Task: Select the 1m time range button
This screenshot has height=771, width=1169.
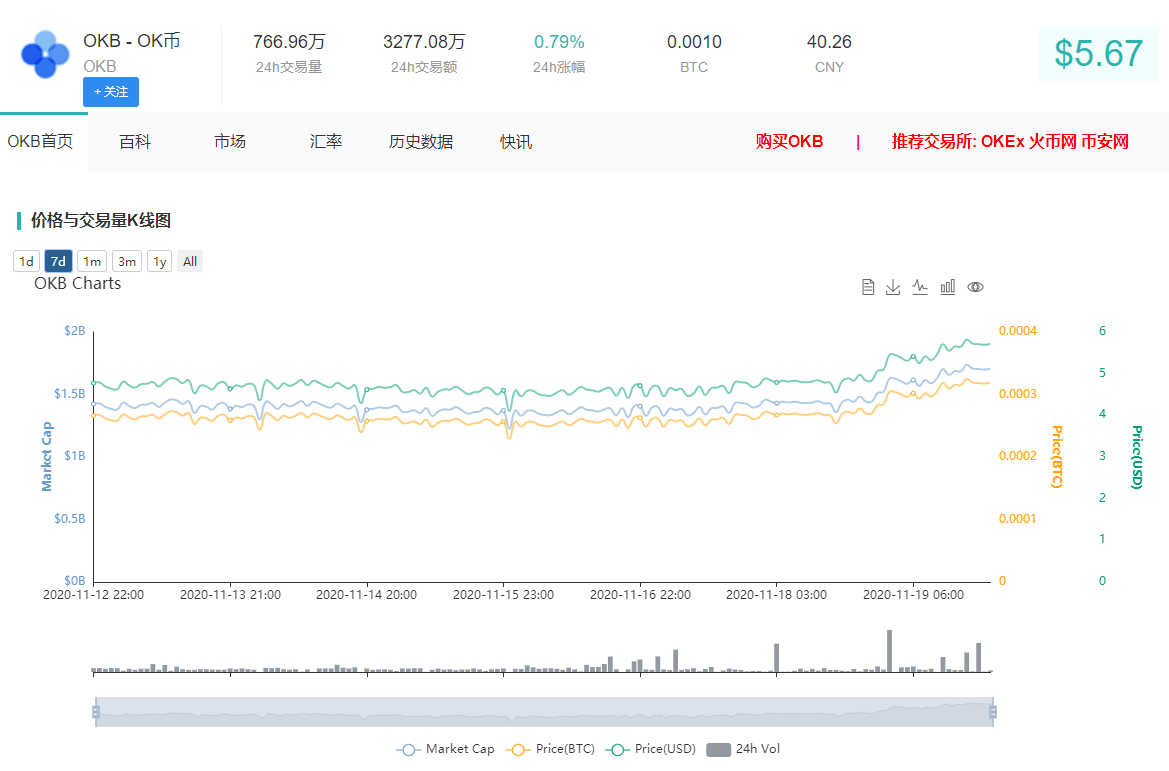Action: [92, 262]
